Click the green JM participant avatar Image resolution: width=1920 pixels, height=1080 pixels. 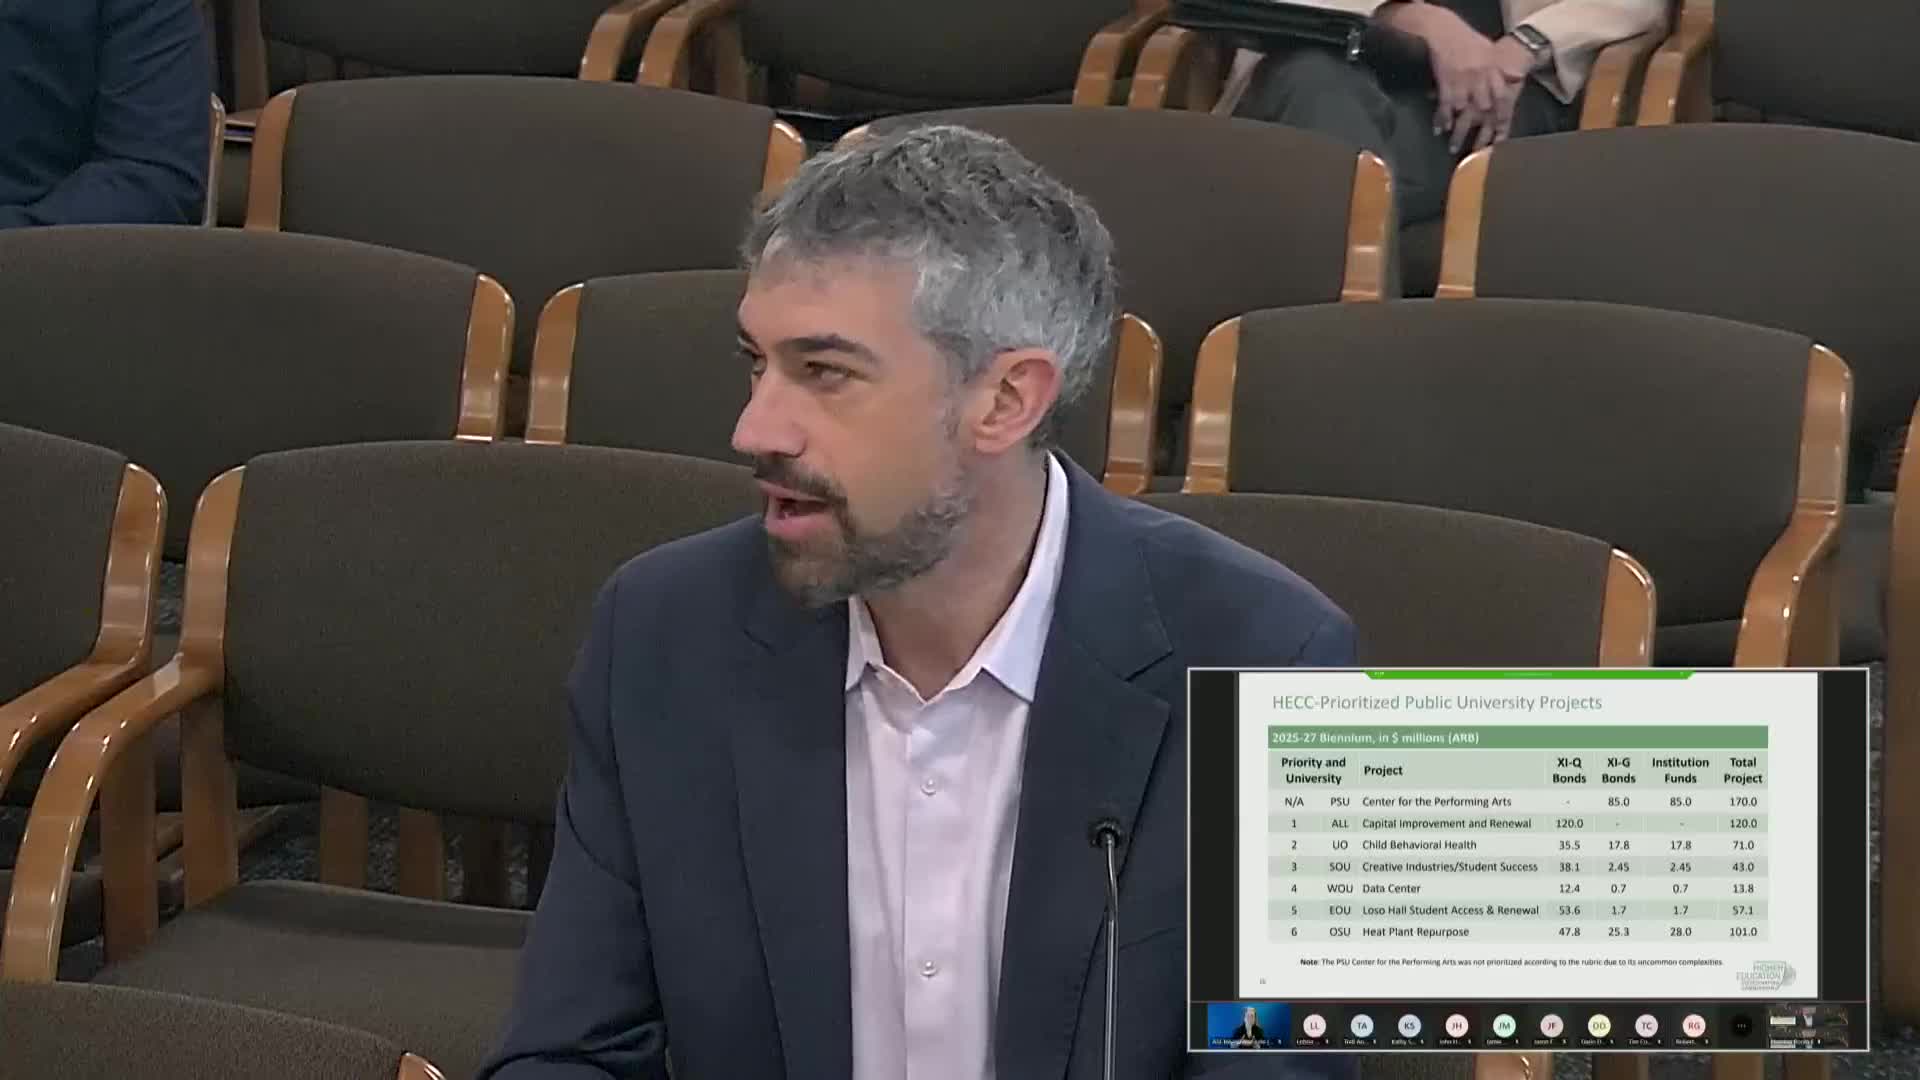pyautogui.click(x=1504, y=1025)
